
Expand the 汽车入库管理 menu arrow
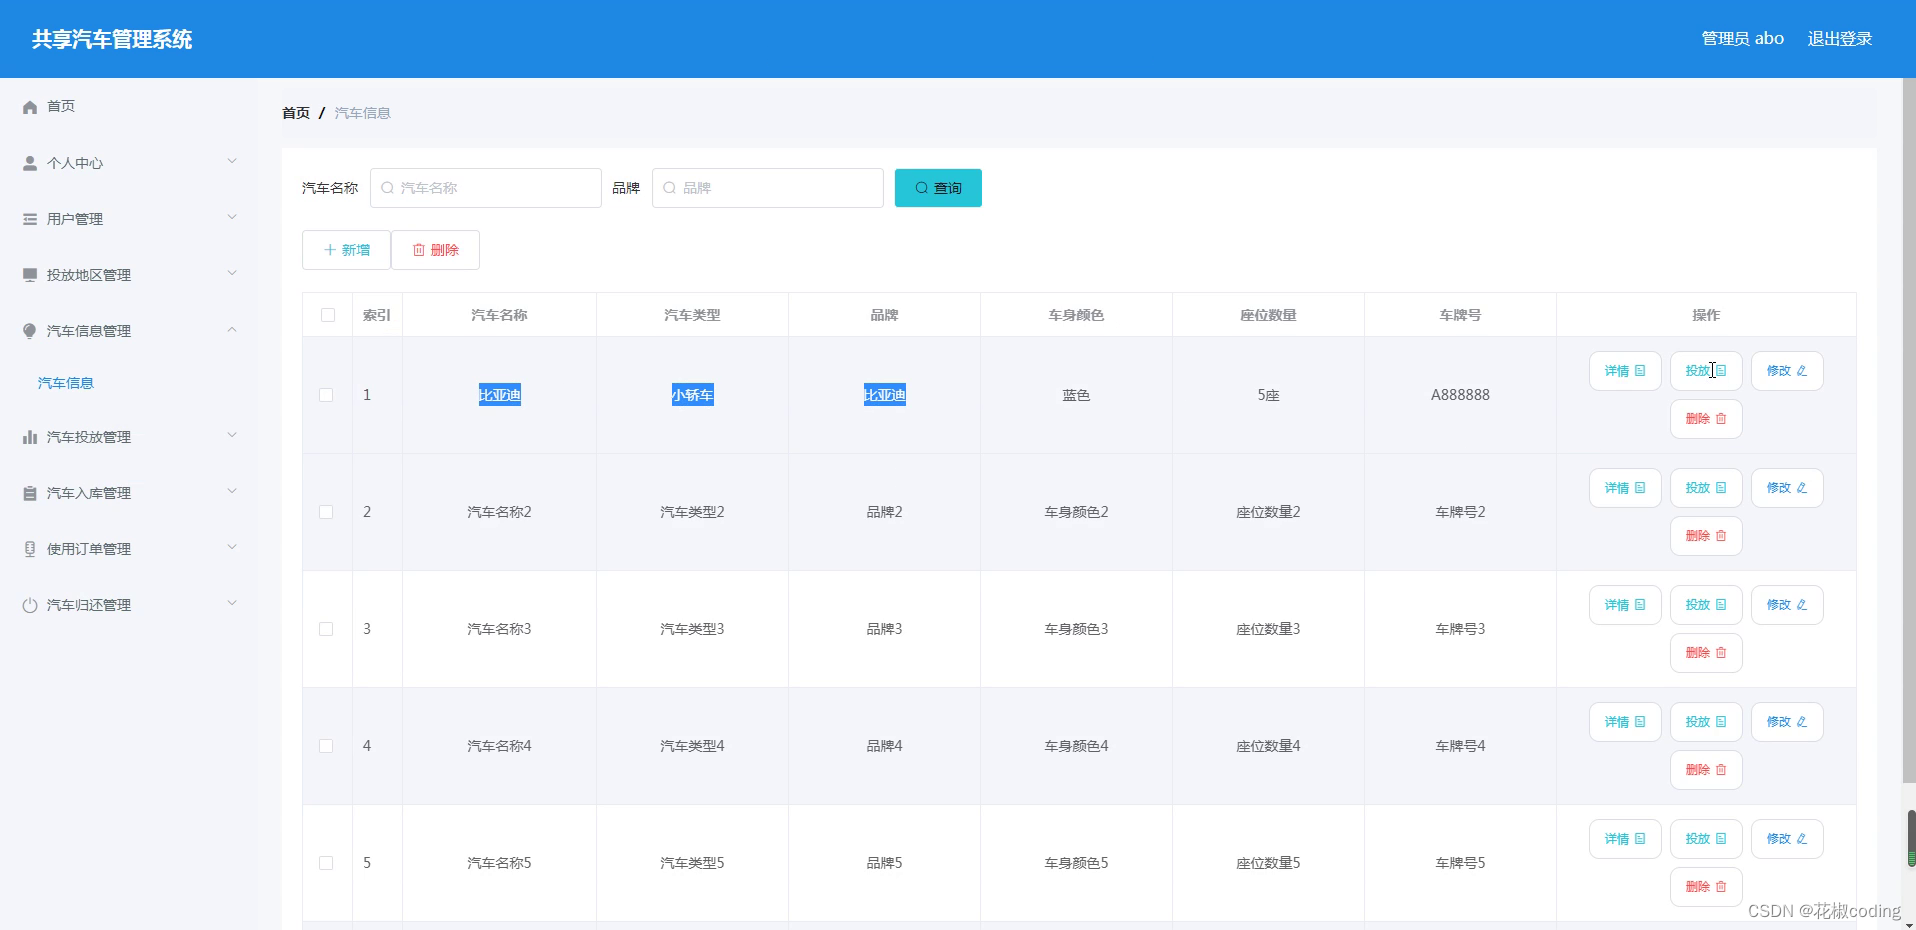click(232, 491)
